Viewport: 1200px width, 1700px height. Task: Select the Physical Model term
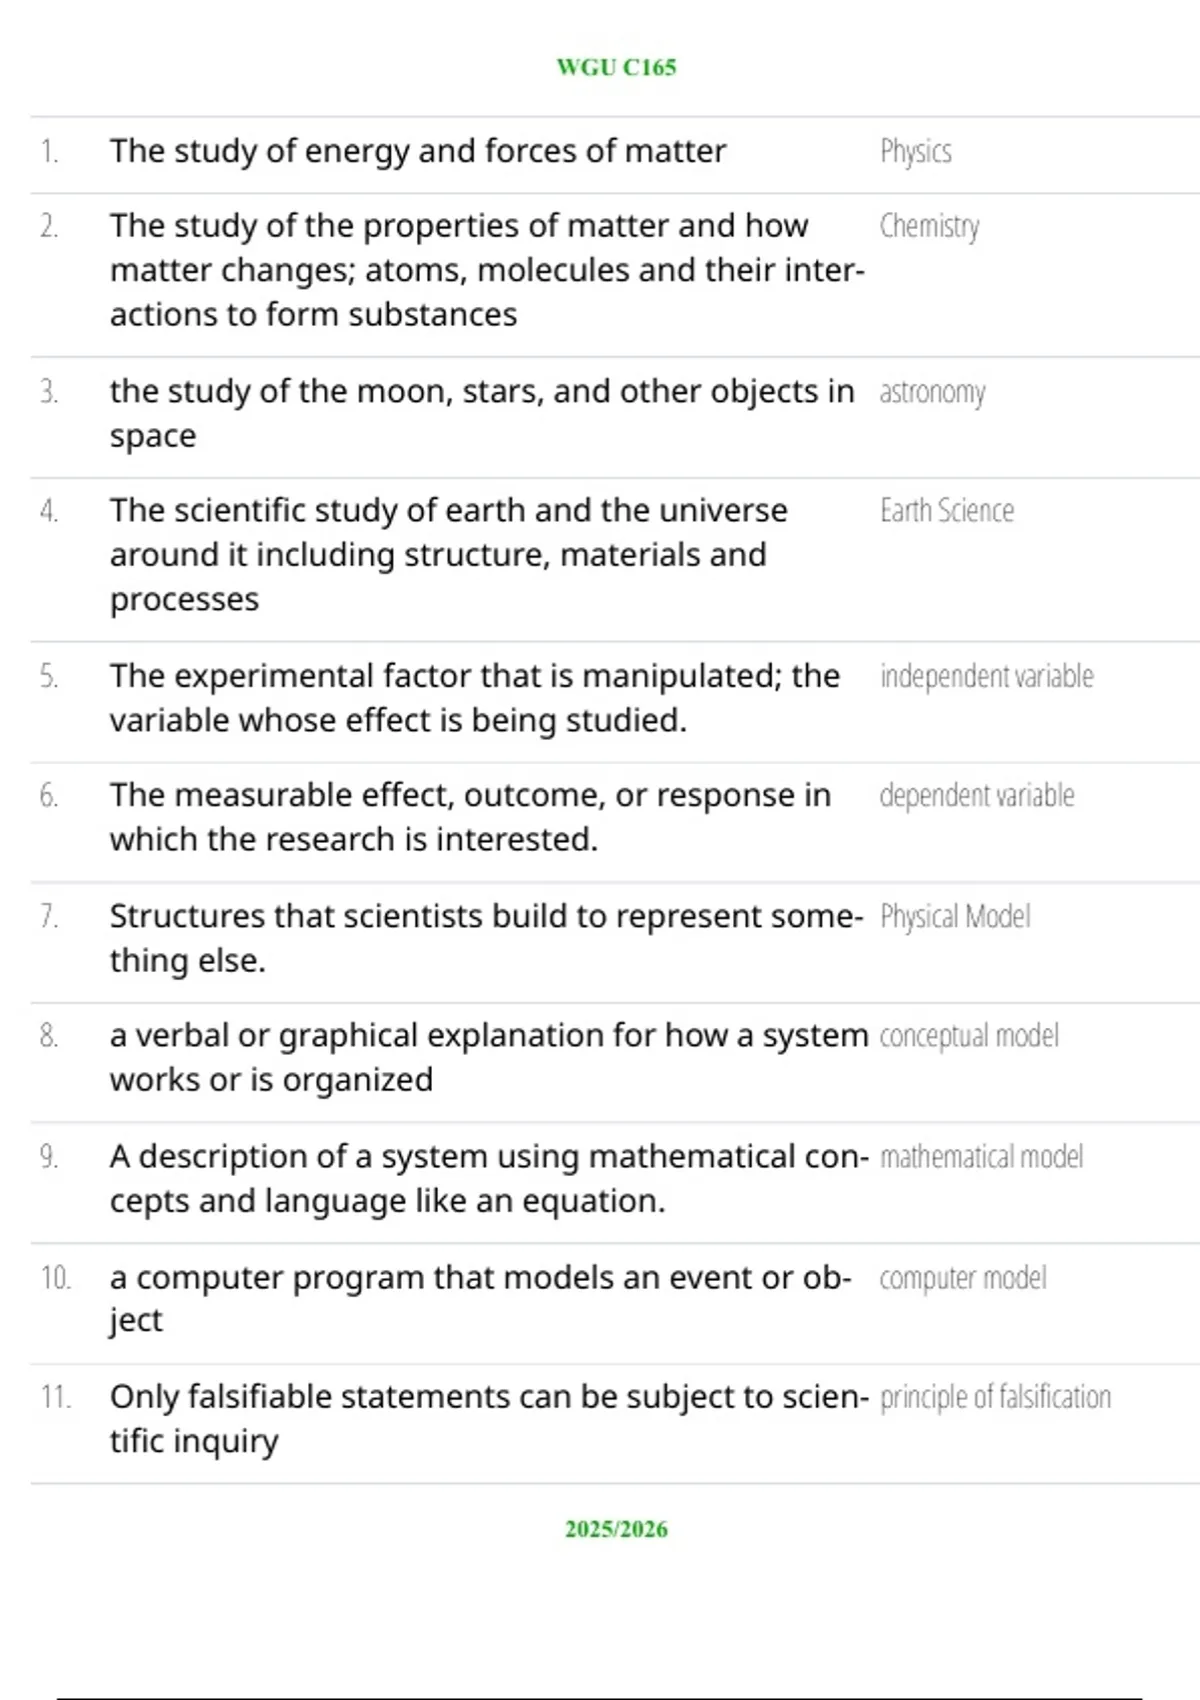(955, 917)
